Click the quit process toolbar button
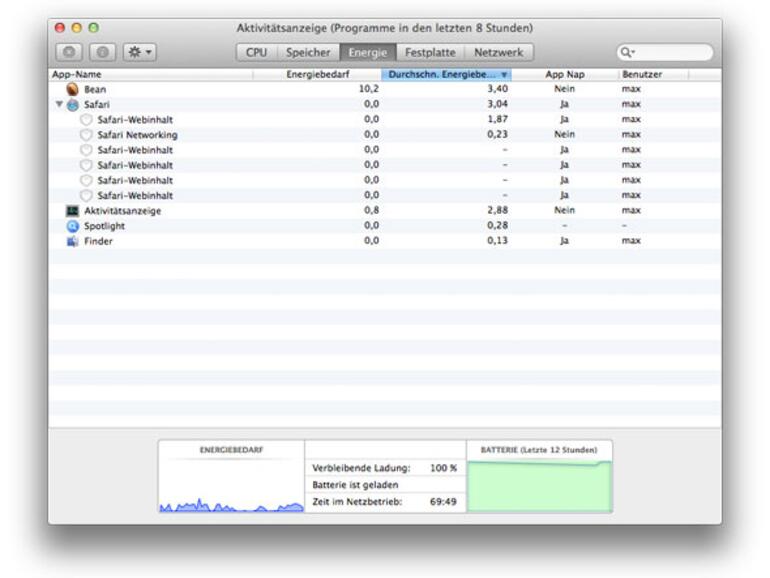The height and width of the screenshot is (578, 770). pyautogui.click(x=69, y=52)
